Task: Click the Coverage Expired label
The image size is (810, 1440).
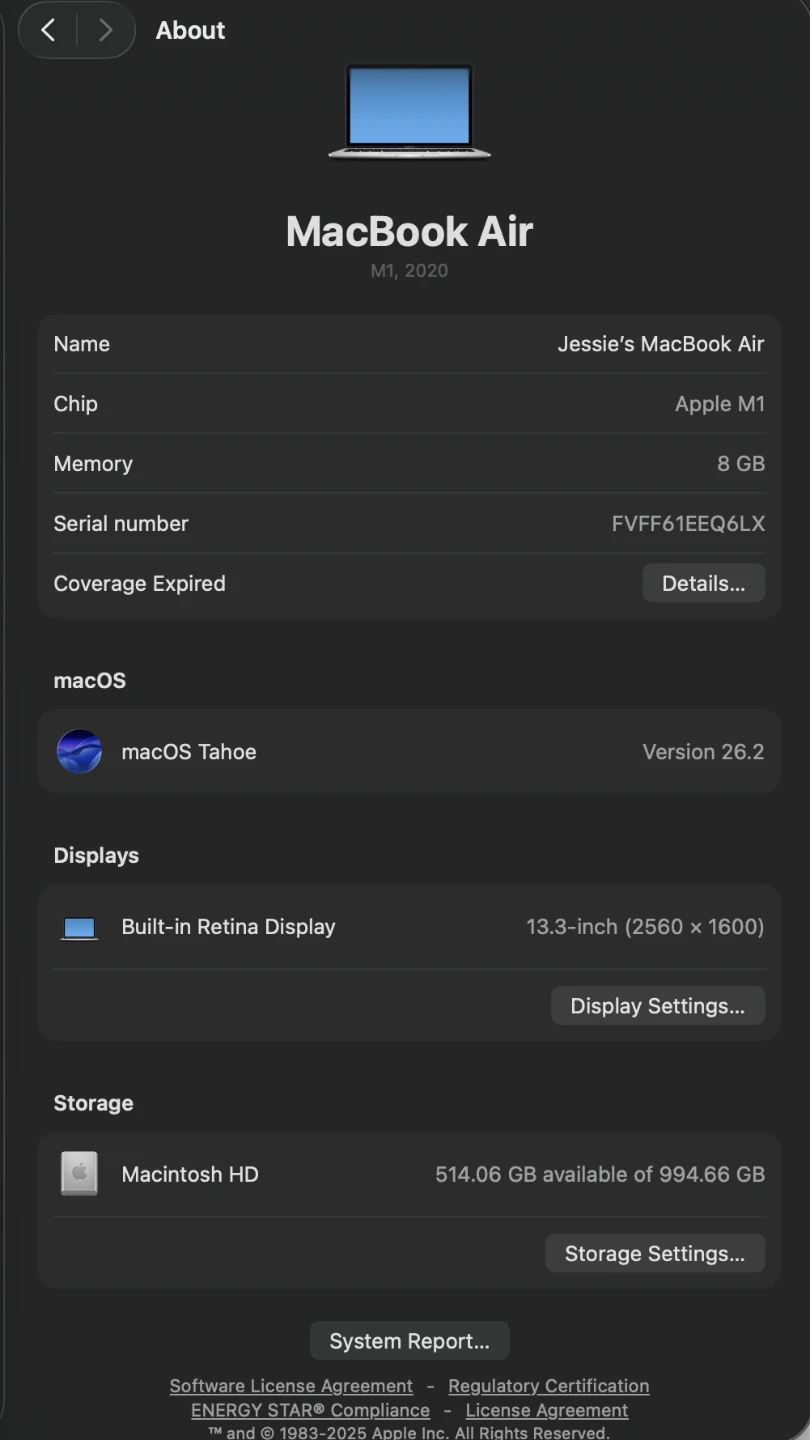Action: point(139,584)
